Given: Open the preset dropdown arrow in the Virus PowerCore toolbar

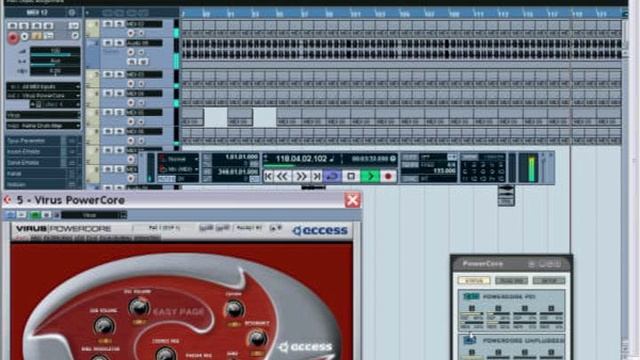Looking at the screenshot, I should click(x=123, y=215).
